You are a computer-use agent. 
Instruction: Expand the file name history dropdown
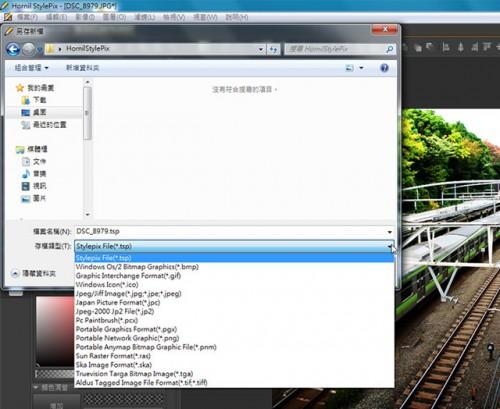coord(390,231)
